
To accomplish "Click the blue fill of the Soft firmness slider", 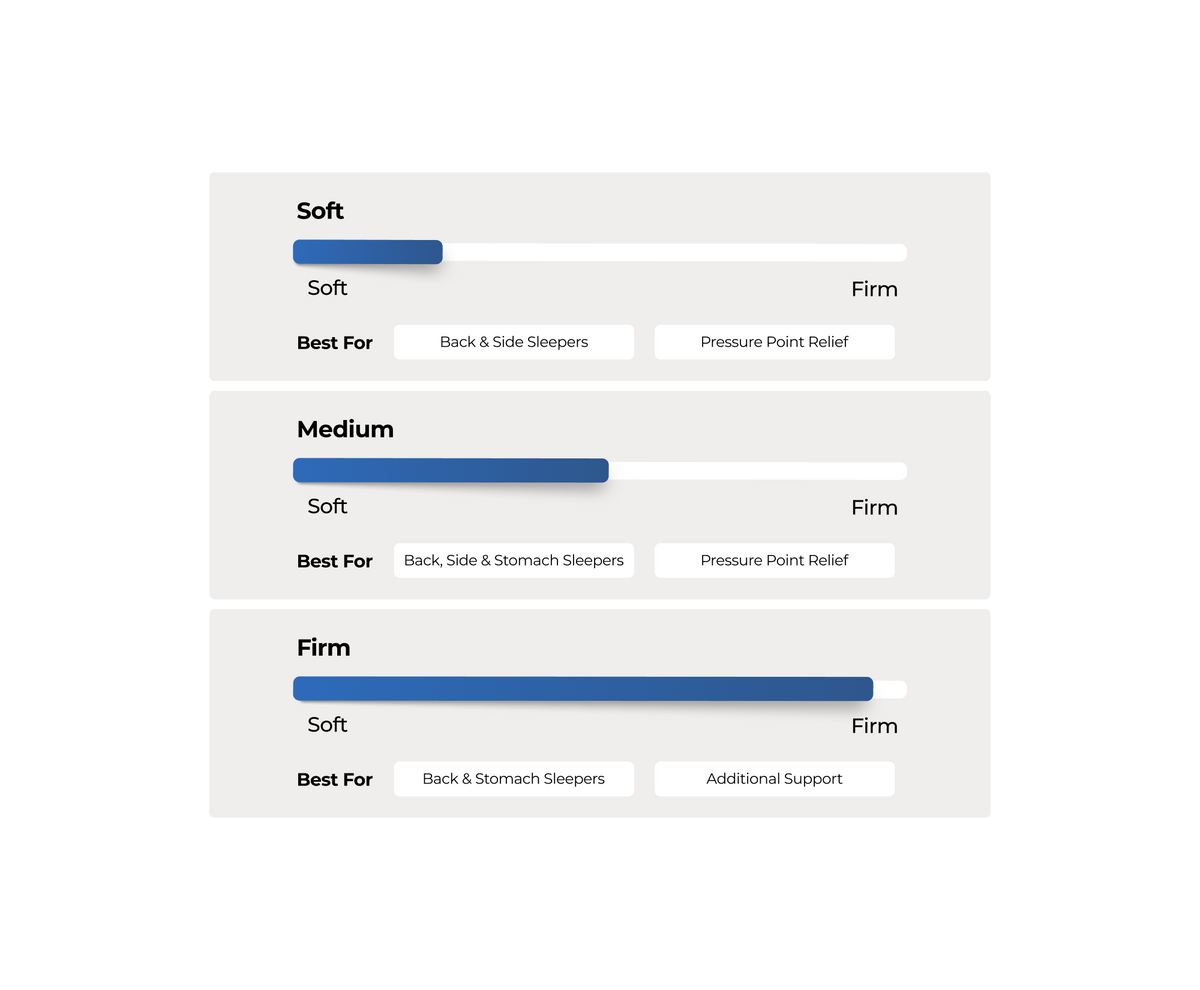I will pos(368,252).
